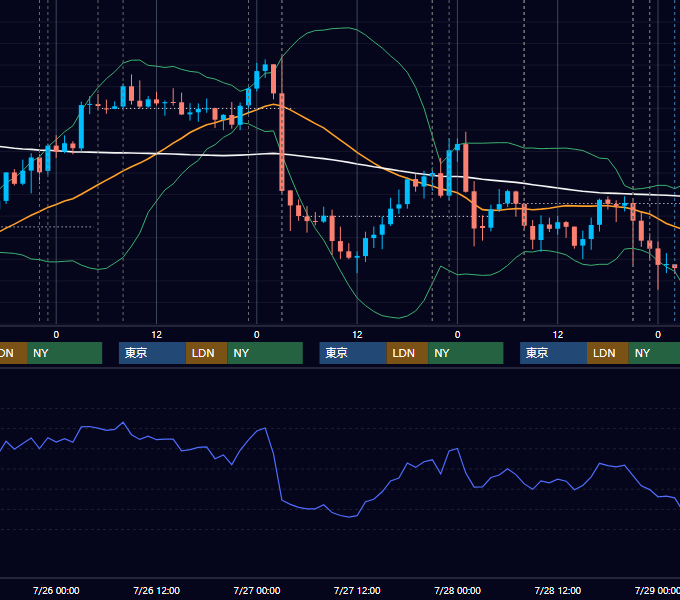
Task: Select the NY session block spanning 7/26 00:00
Action: pos(64,353)
